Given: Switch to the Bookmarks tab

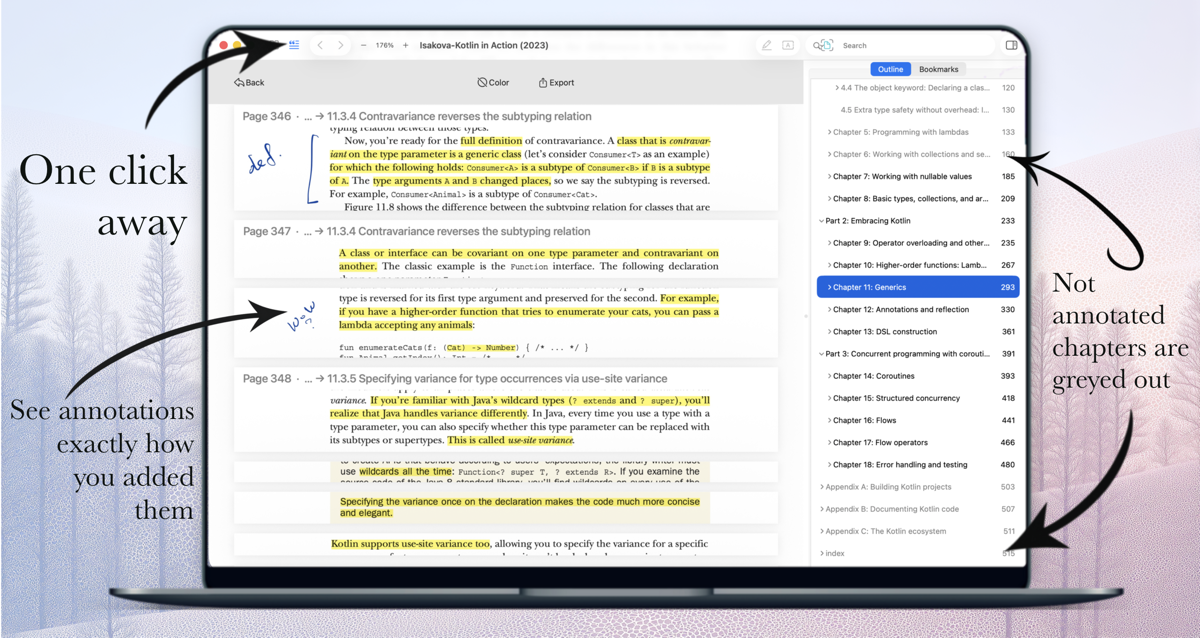Looking at the screenshot, I should [938, 69].
